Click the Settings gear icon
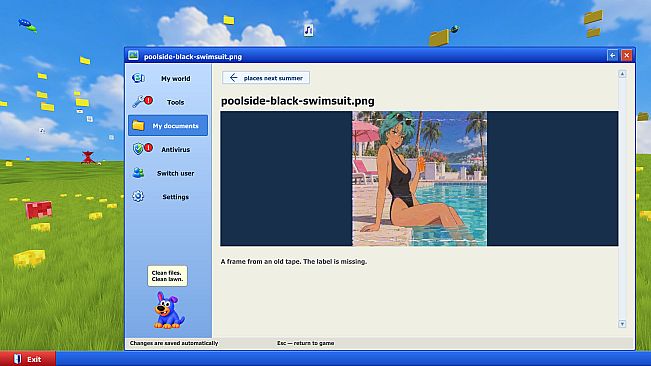 (138, 196)
